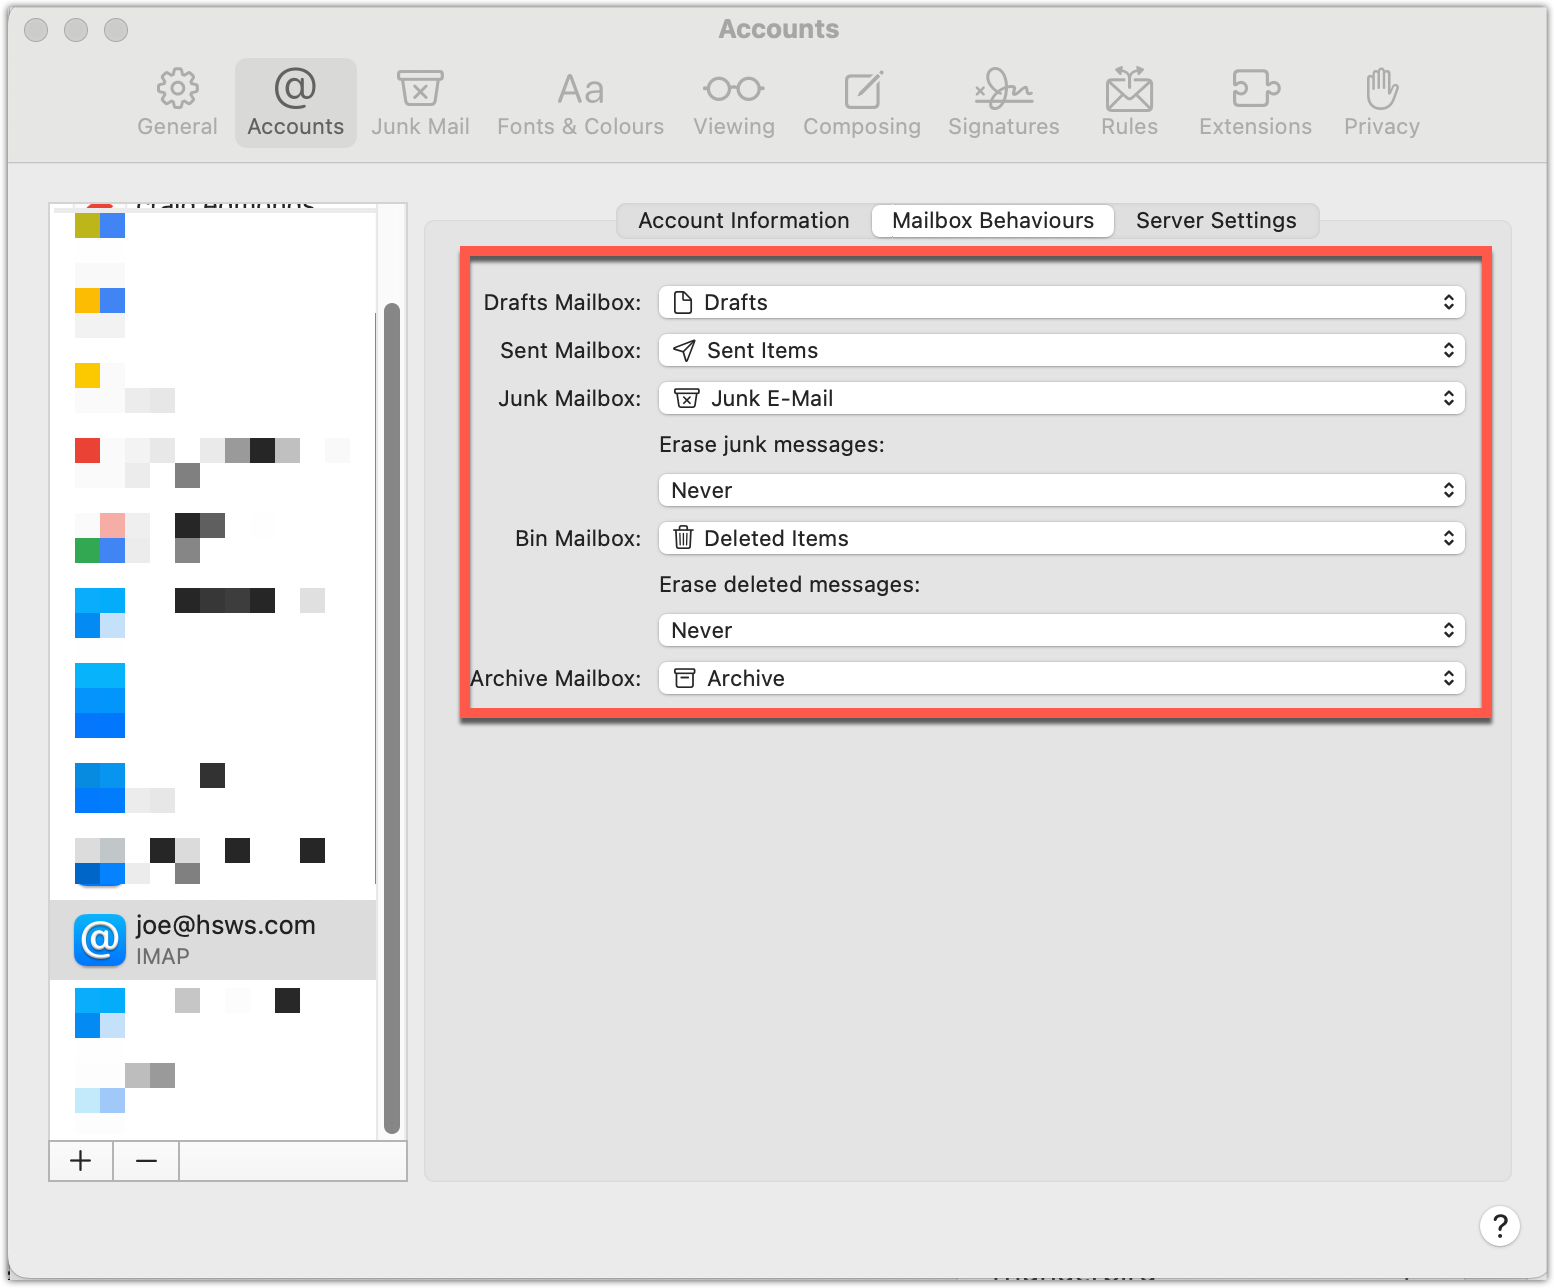Switch to the Account Information tab
This screenshot has height=1288, width=1554.
pos(743,221)
